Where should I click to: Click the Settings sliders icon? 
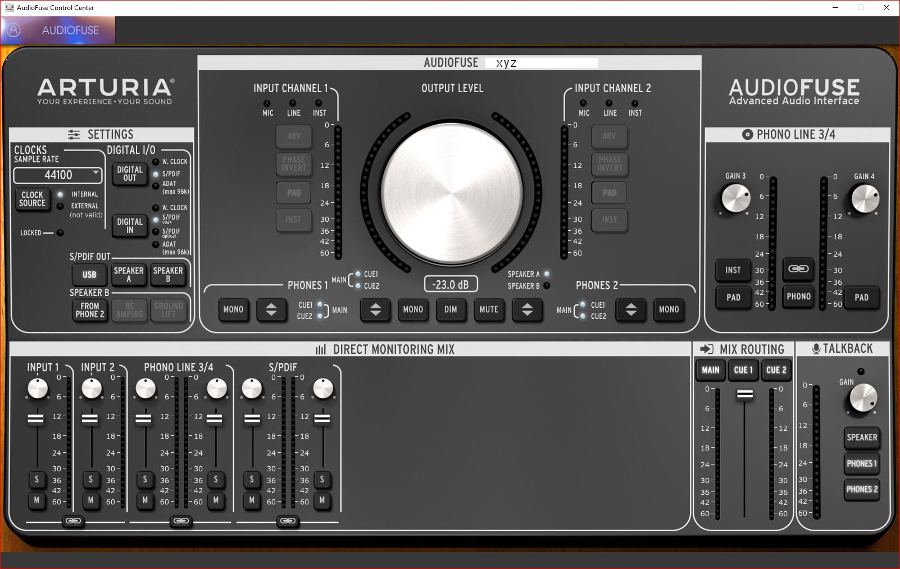click(x=74, y=134)
